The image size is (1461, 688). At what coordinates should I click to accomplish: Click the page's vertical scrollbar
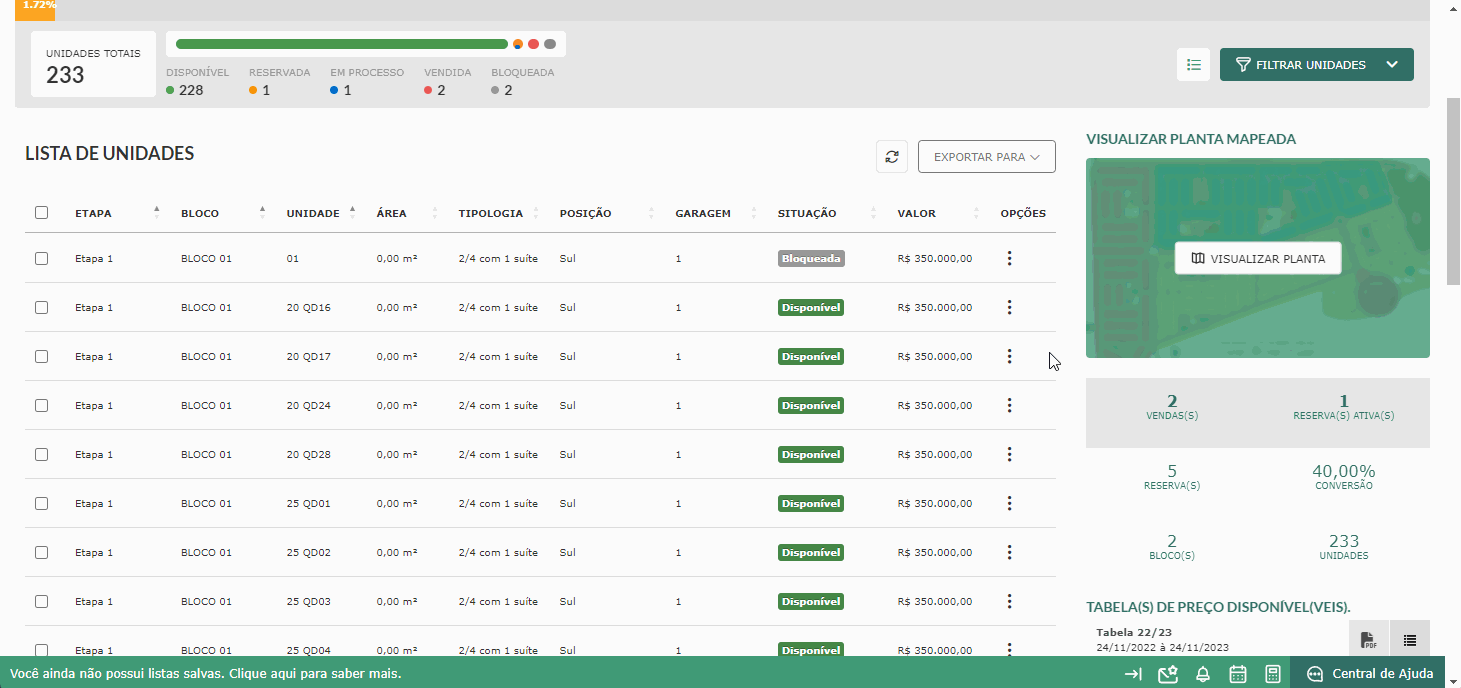tap(1453, 194)
